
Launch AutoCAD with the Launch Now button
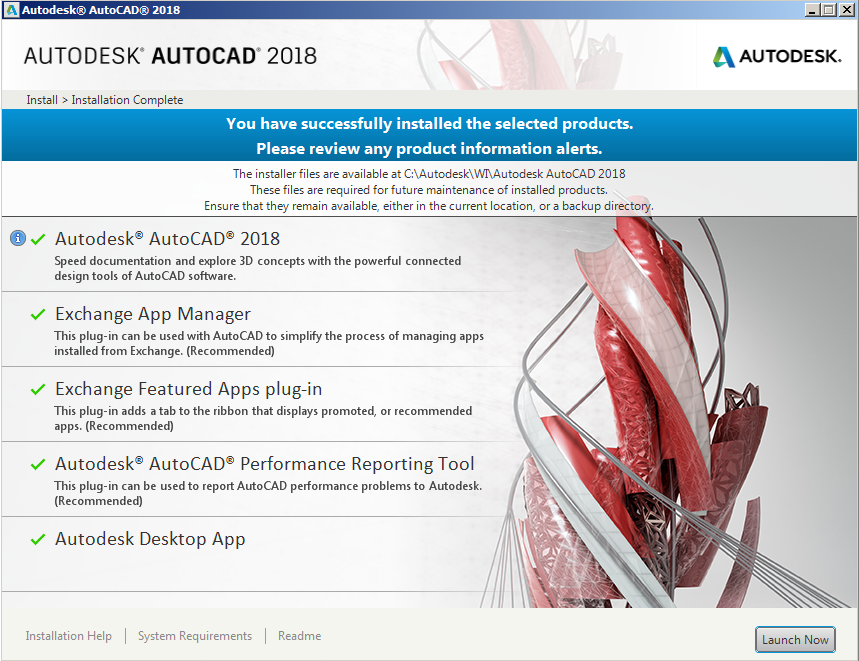(795, 639)
